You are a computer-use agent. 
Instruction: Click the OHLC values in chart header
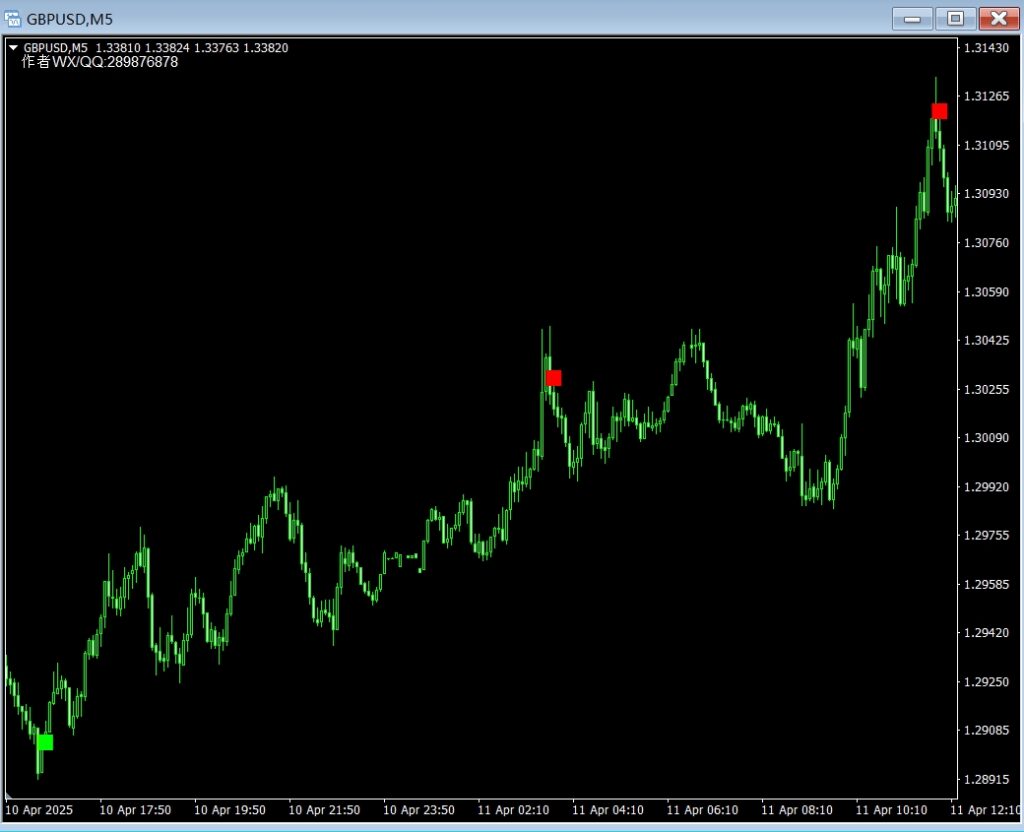tap(192, 47)
